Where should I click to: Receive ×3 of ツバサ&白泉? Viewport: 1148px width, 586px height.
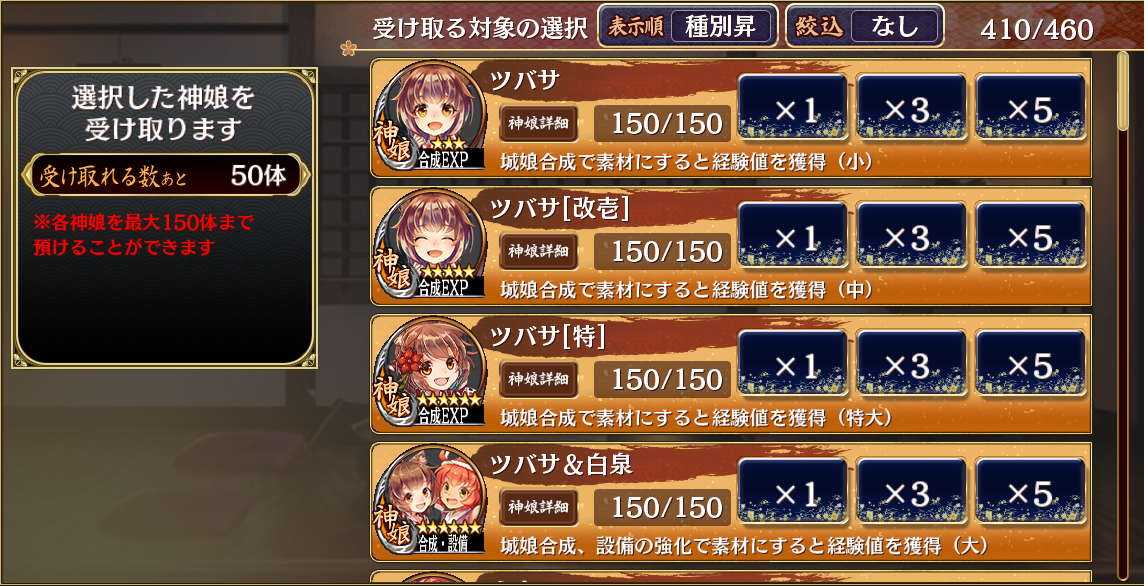pos(912,491)
